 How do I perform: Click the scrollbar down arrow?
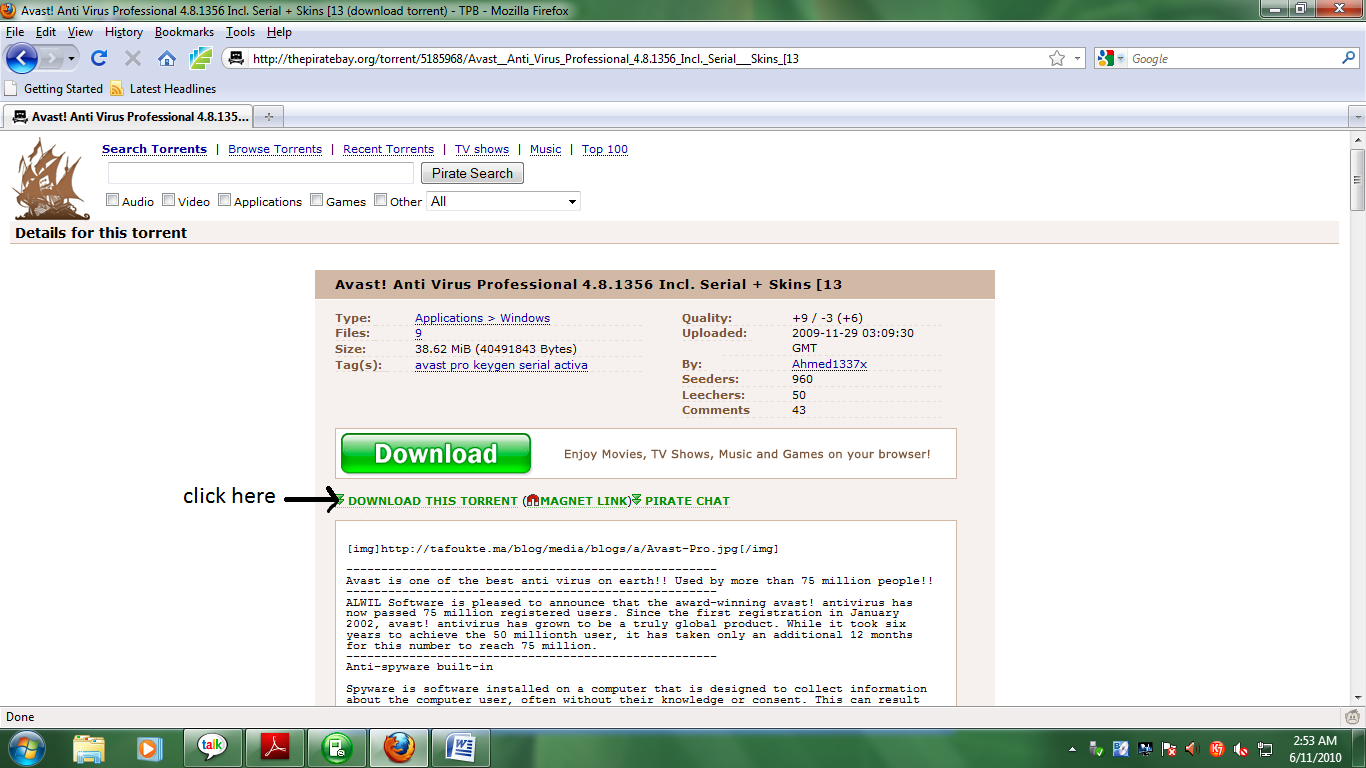tap(1357, 697)
